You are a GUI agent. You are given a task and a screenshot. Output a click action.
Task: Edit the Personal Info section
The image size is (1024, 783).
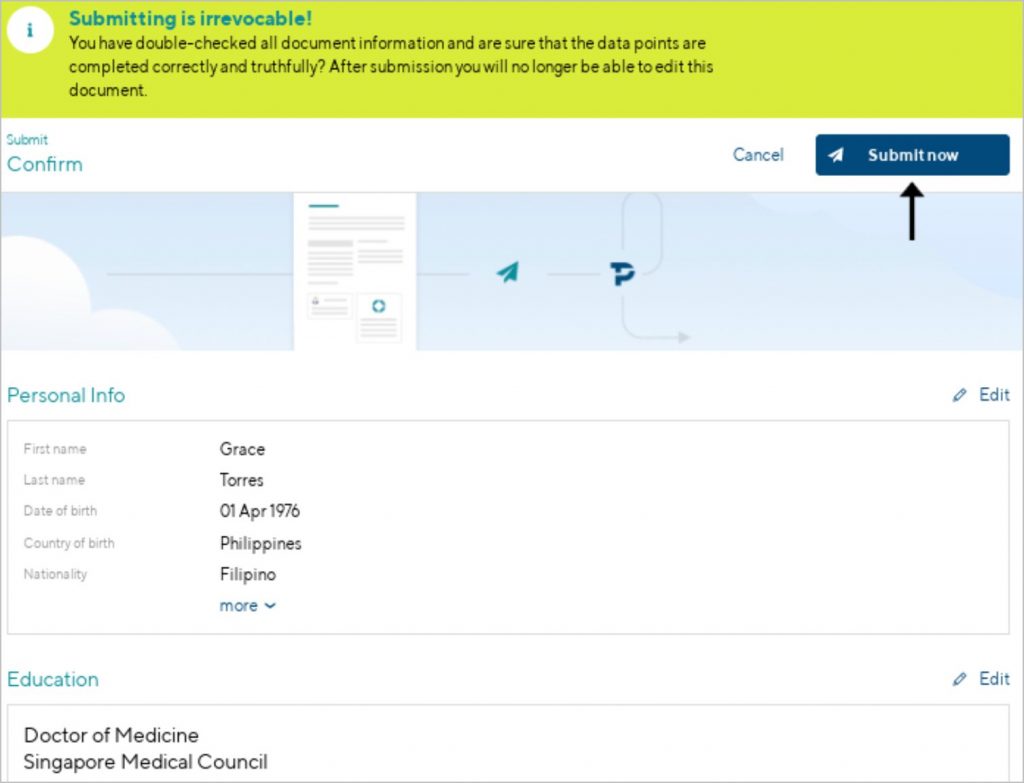coord(982,394)
